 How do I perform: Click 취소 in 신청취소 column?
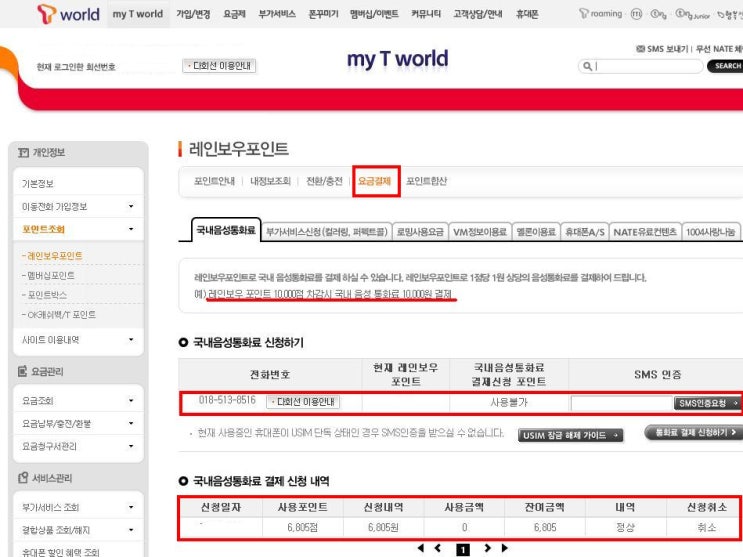(707, 527)
